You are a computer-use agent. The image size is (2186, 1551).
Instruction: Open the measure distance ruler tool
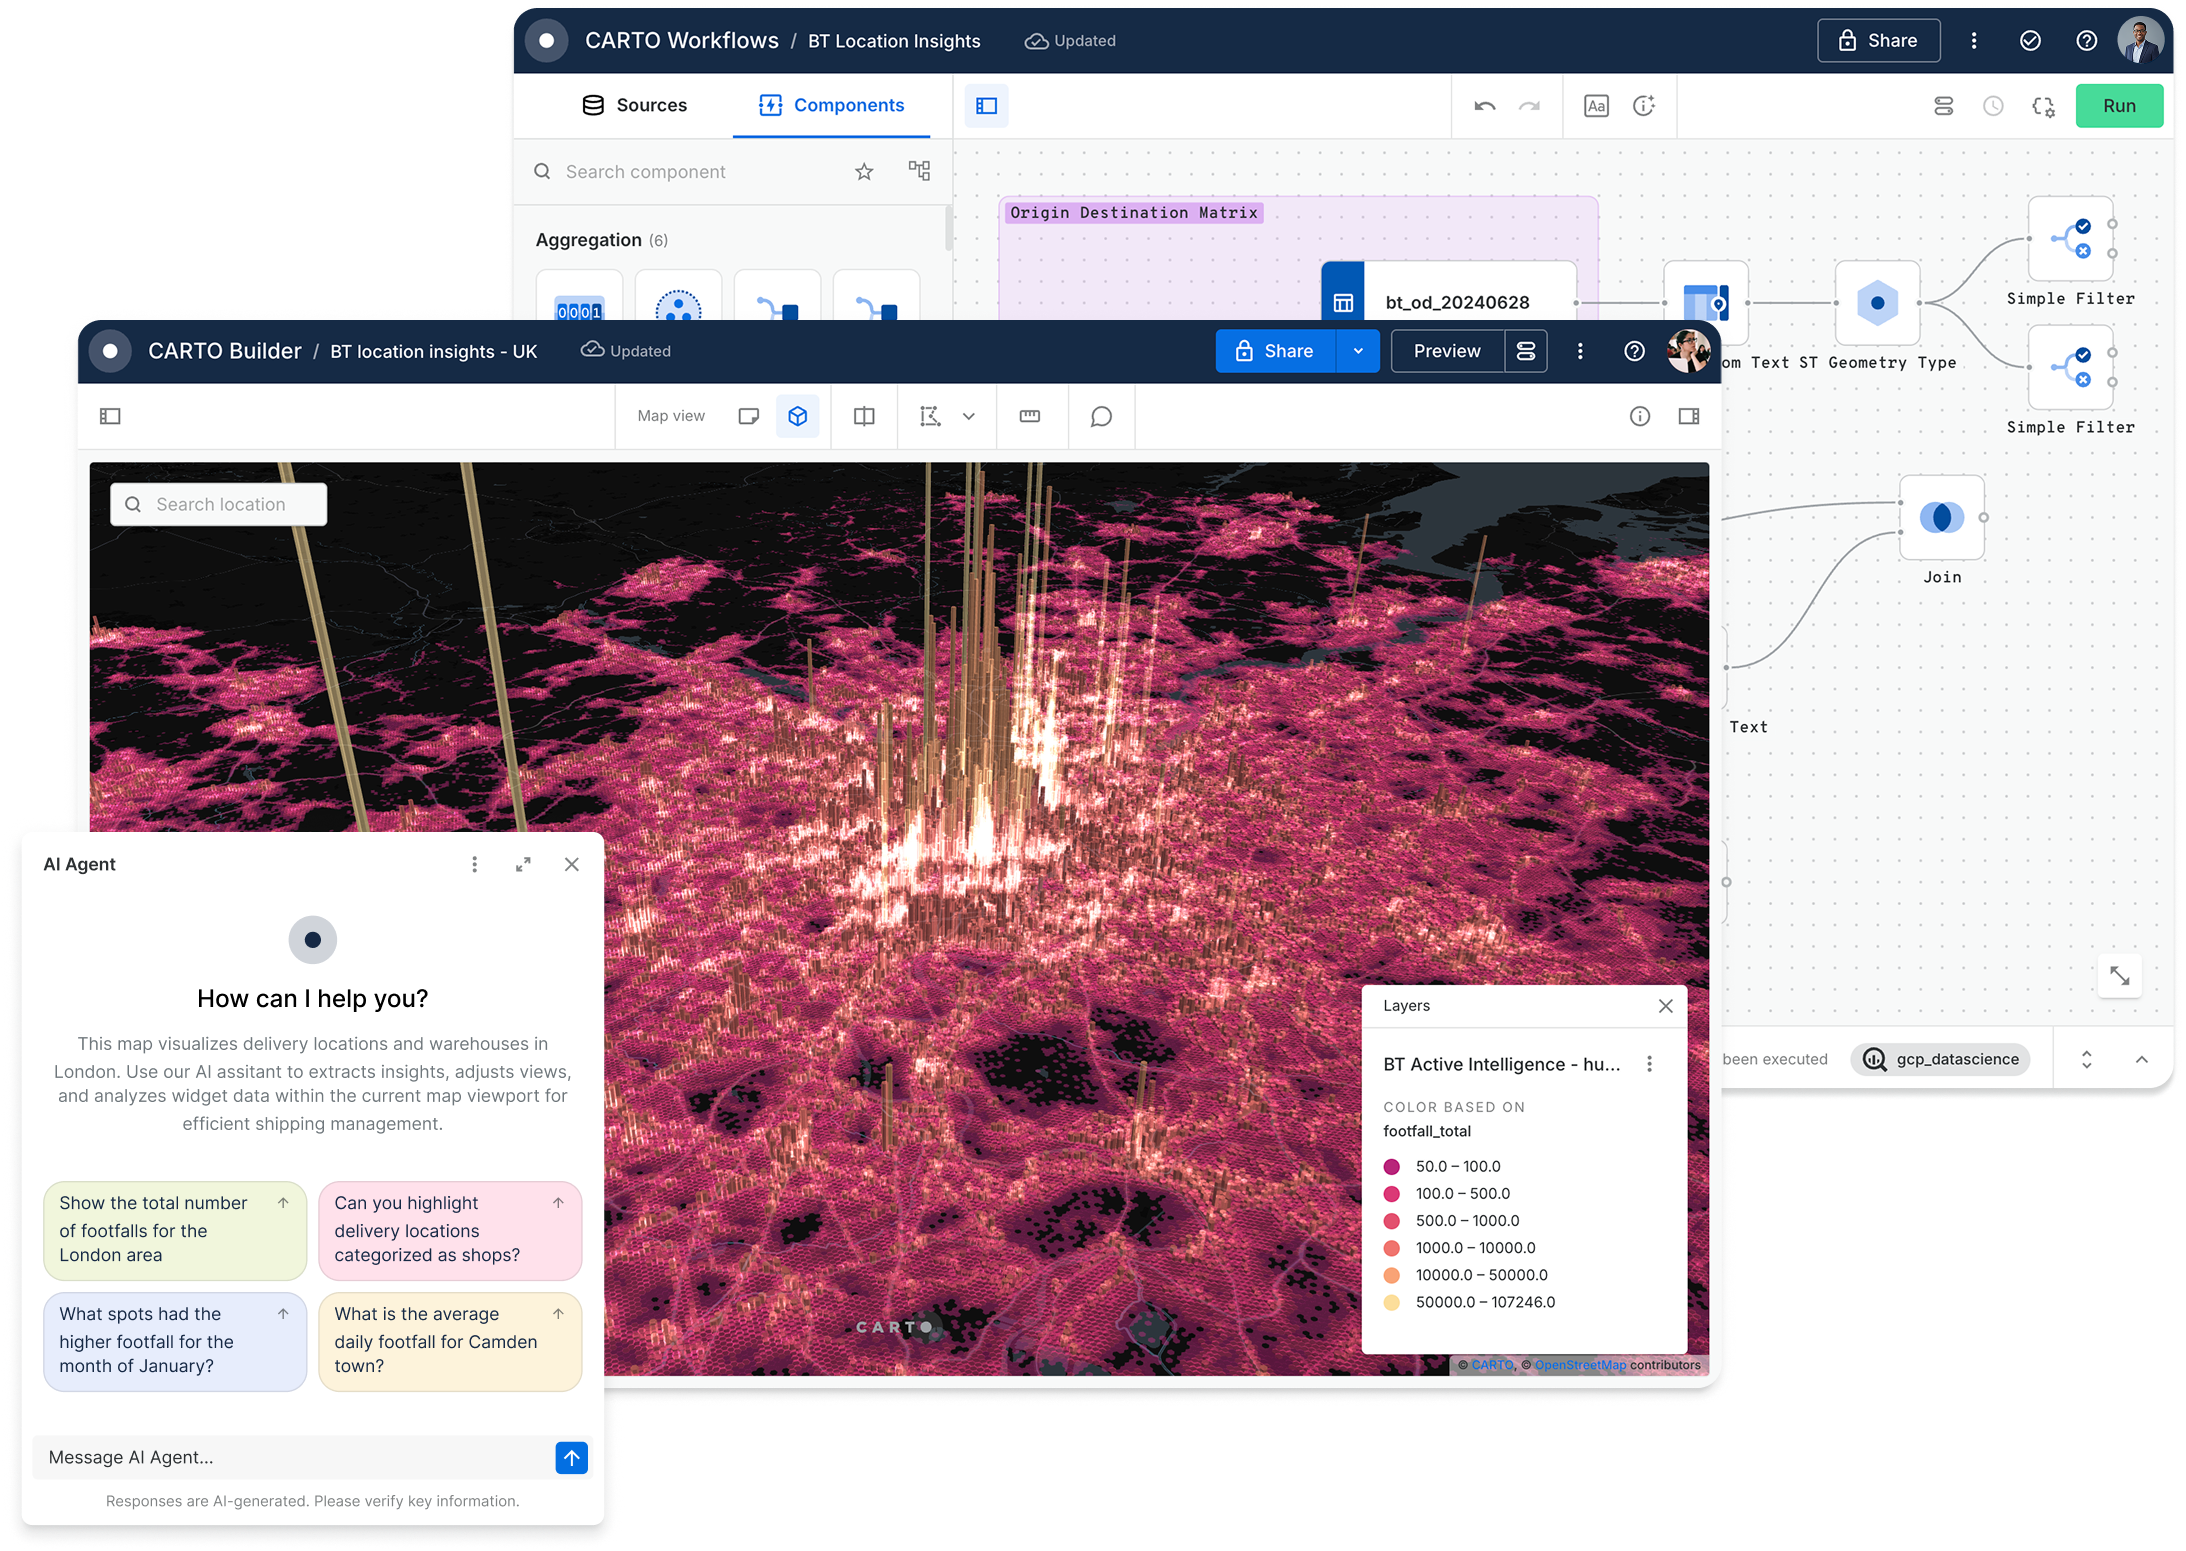[1029, 416]
